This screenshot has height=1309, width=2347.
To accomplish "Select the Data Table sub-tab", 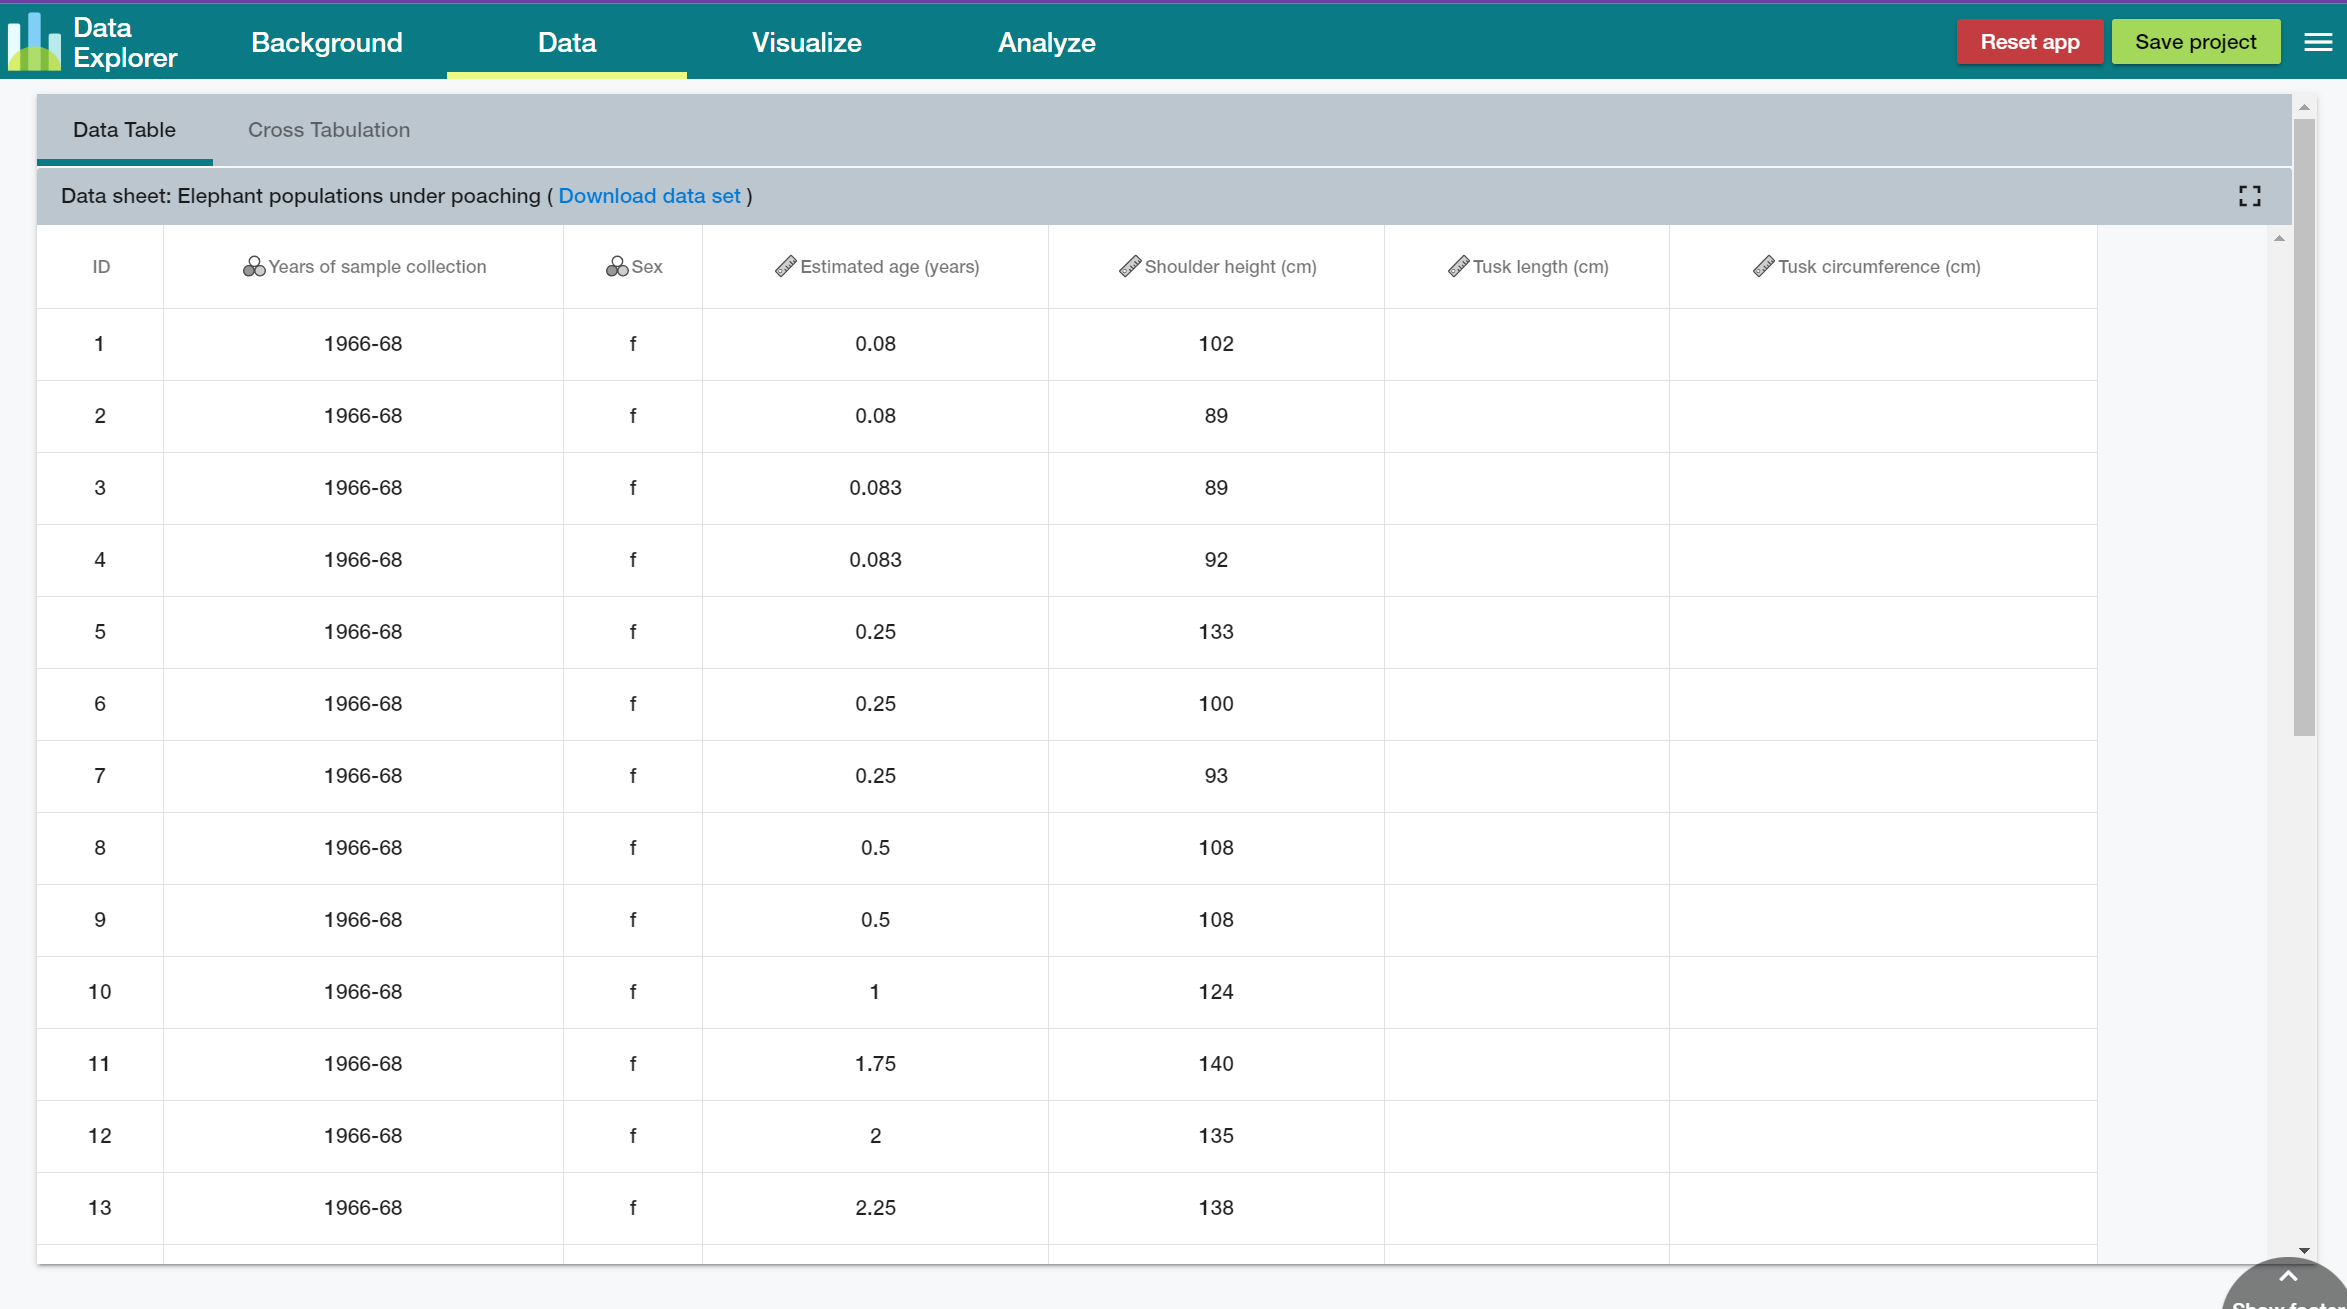I will 124,130.
